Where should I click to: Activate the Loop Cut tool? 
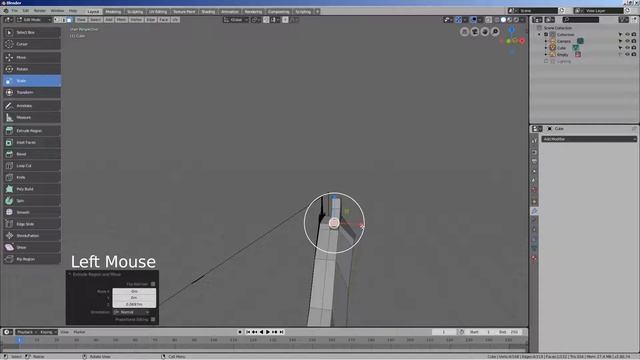(32, 166)
